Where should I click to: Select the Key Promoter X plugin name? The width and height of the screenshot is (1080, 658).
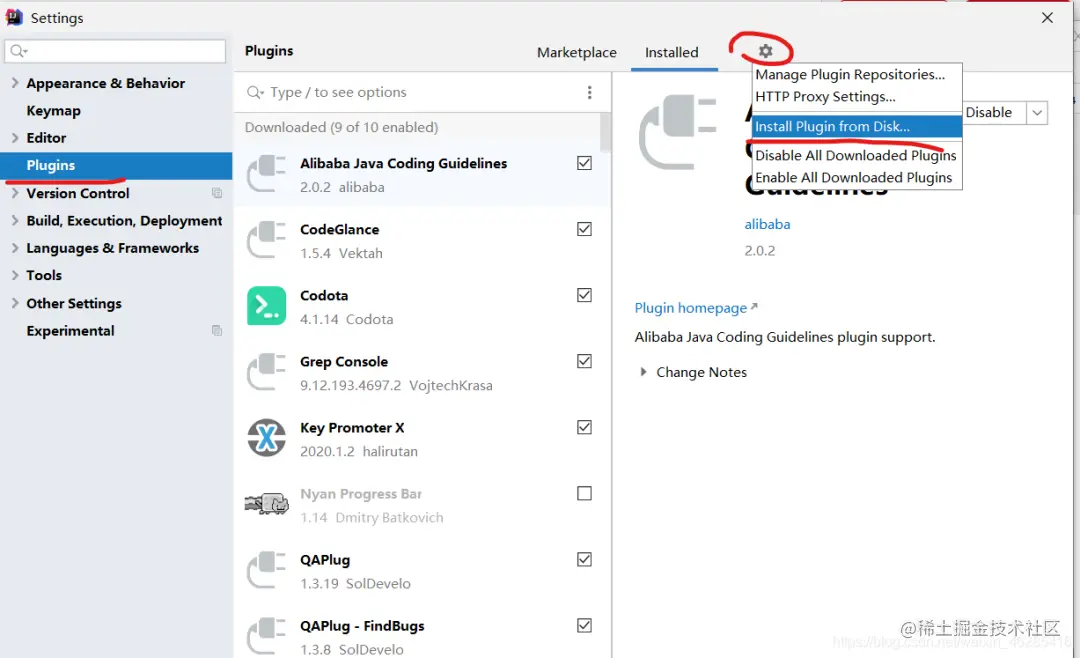[352, 428]
